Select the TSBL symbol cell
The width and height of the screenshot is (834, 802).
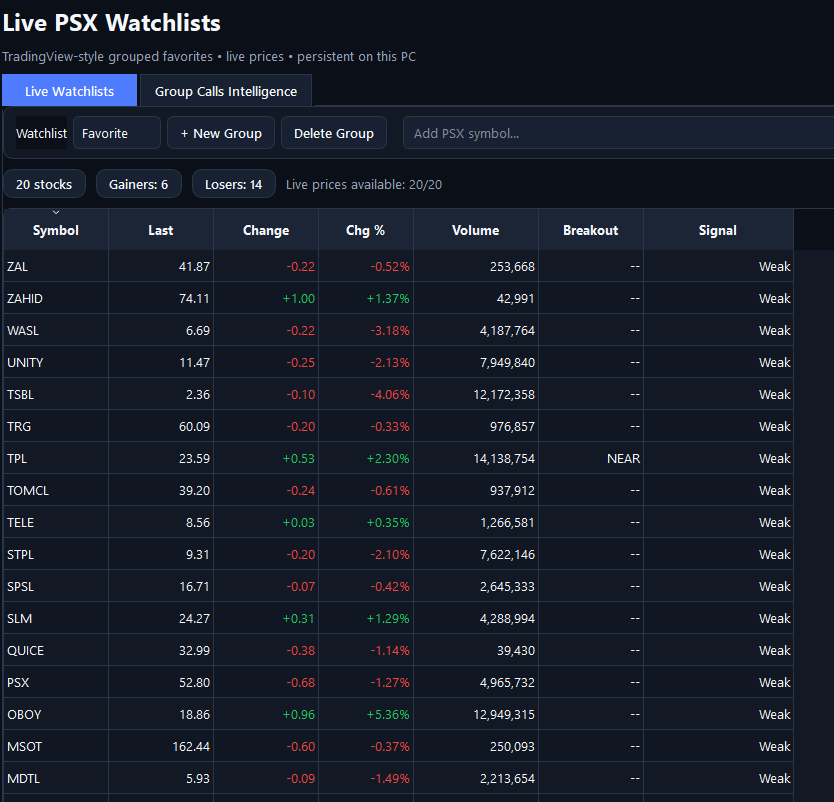[56, 394]
